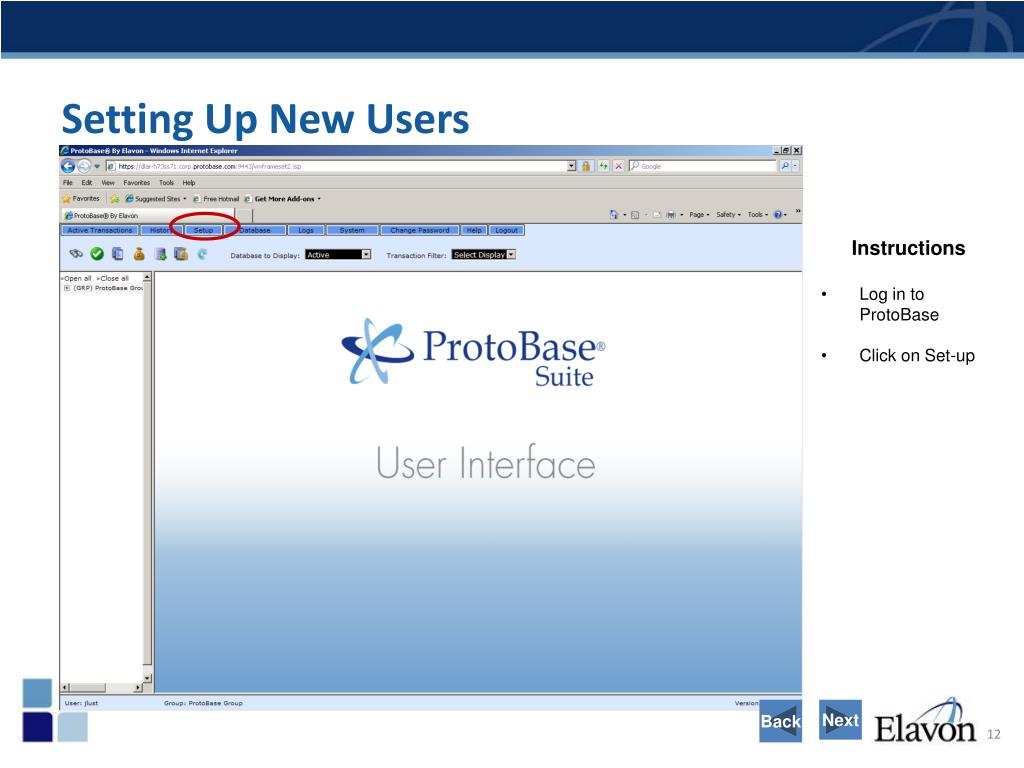Open the search provider dropdown arrow
Viewport: 1024px width, 768px height.
(795, 166)
